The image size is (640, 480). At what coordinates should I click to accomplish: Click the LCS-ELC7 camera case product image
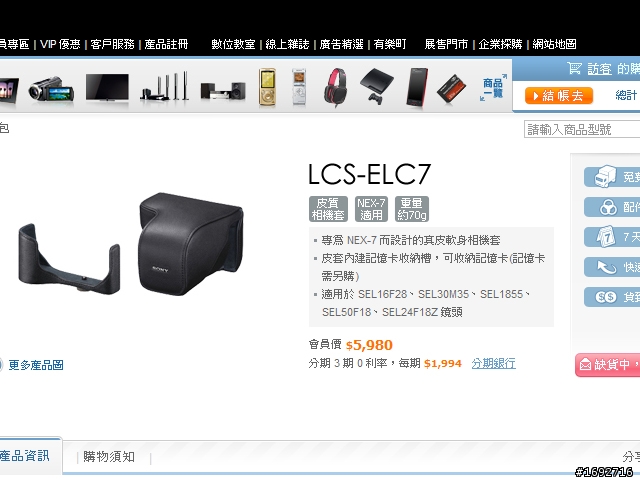(x=131, y=244)
